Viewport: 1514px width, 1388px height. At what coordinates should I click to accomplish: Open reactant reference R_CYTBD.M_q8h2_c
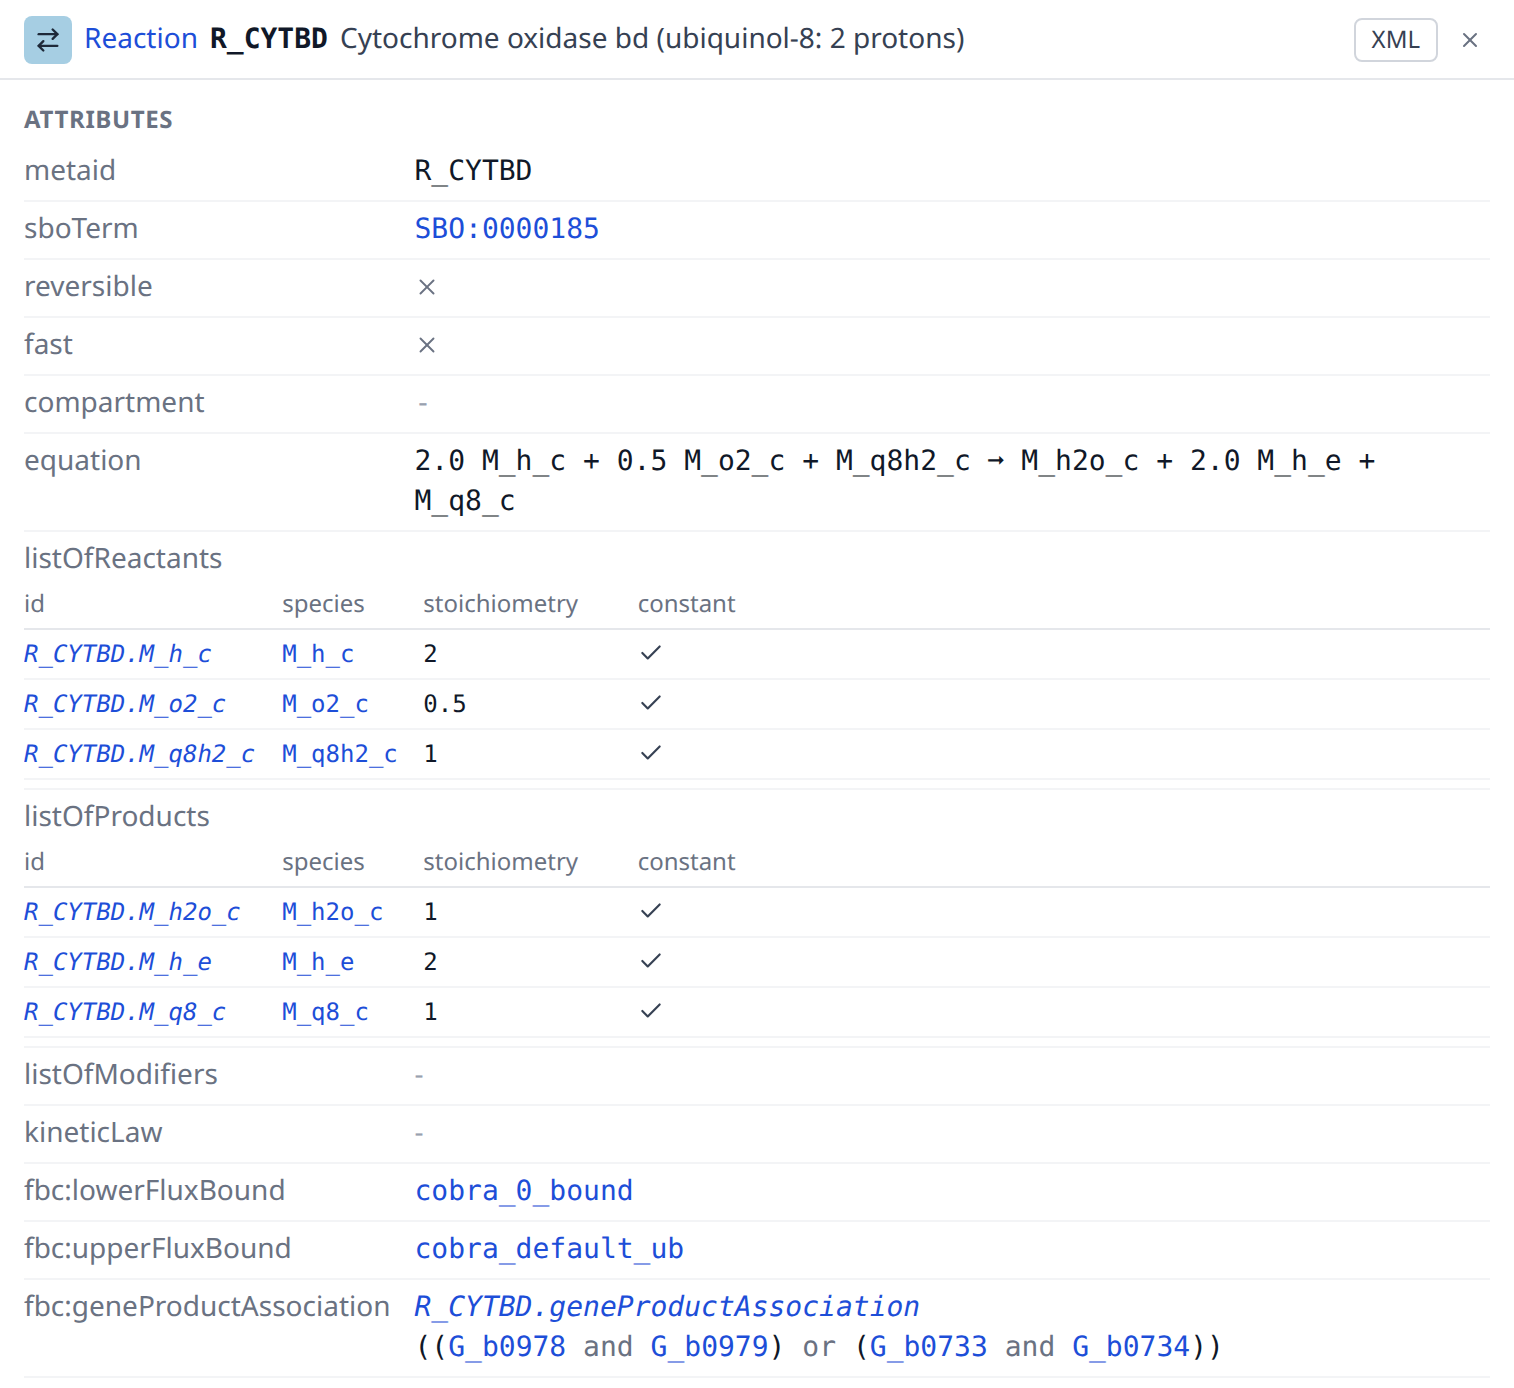tap(139, 754)
